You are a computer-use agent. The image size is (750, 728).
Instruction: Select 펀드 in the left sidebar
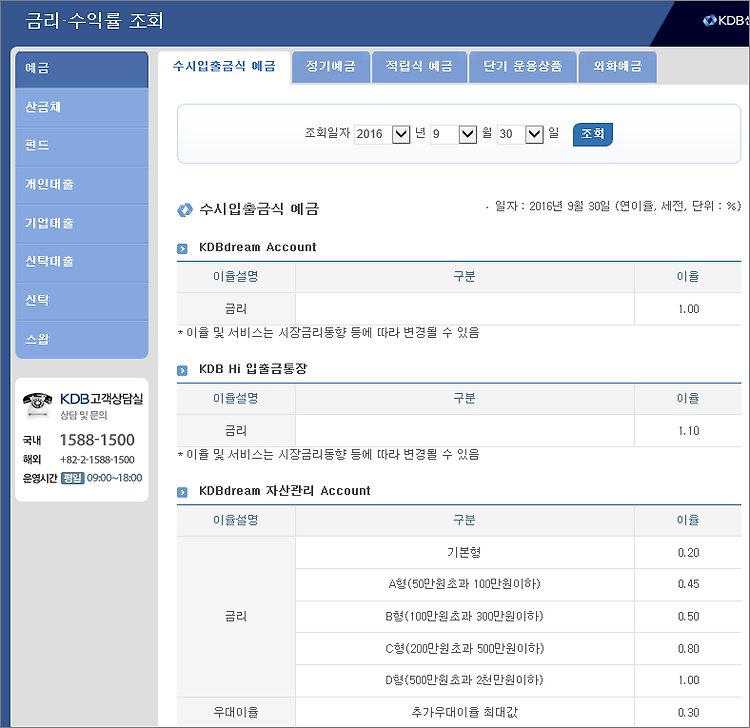coord(82,145)
